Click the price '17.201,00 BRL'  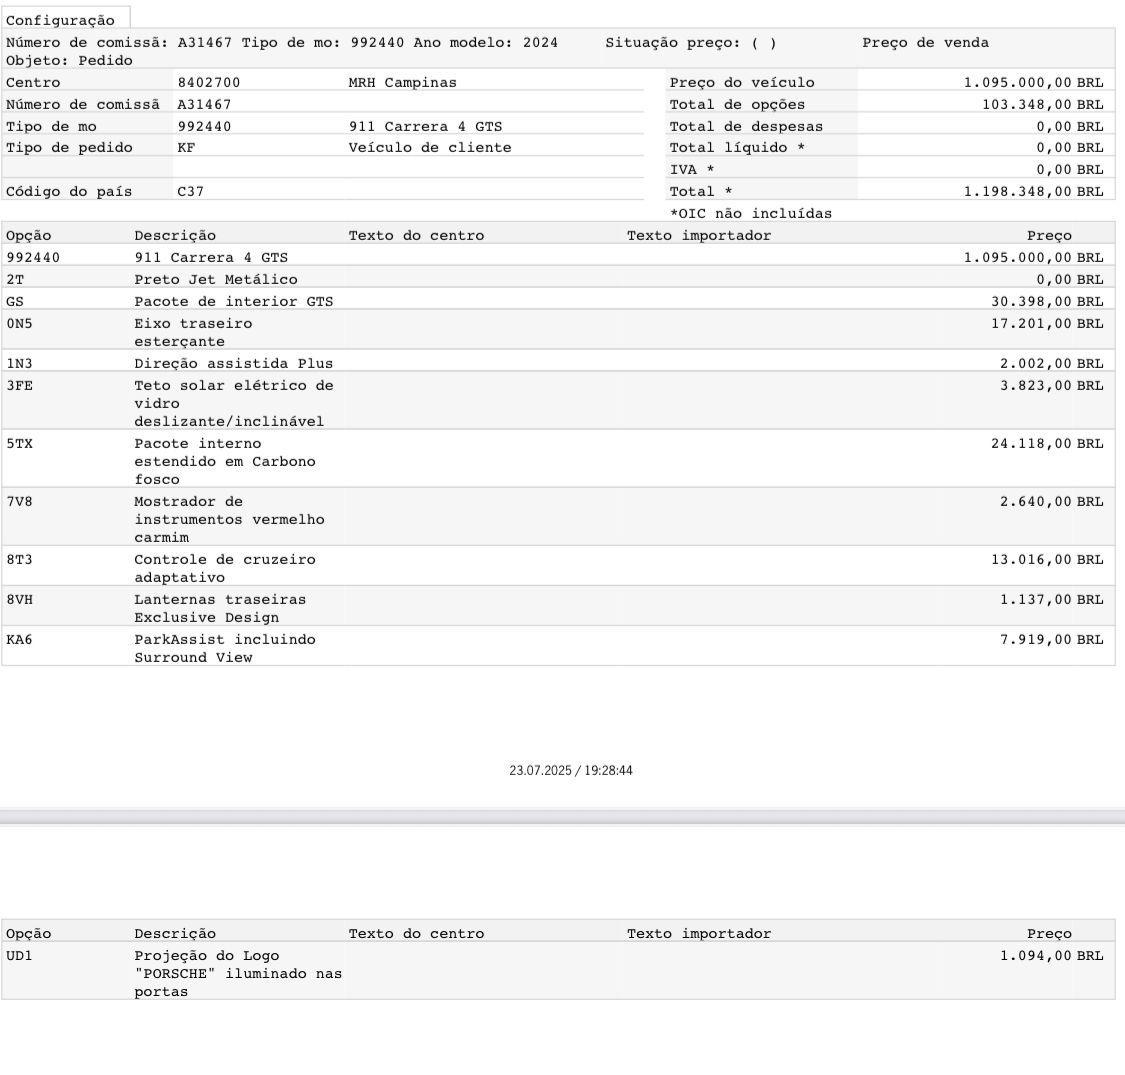click(x=1047, y=324)
